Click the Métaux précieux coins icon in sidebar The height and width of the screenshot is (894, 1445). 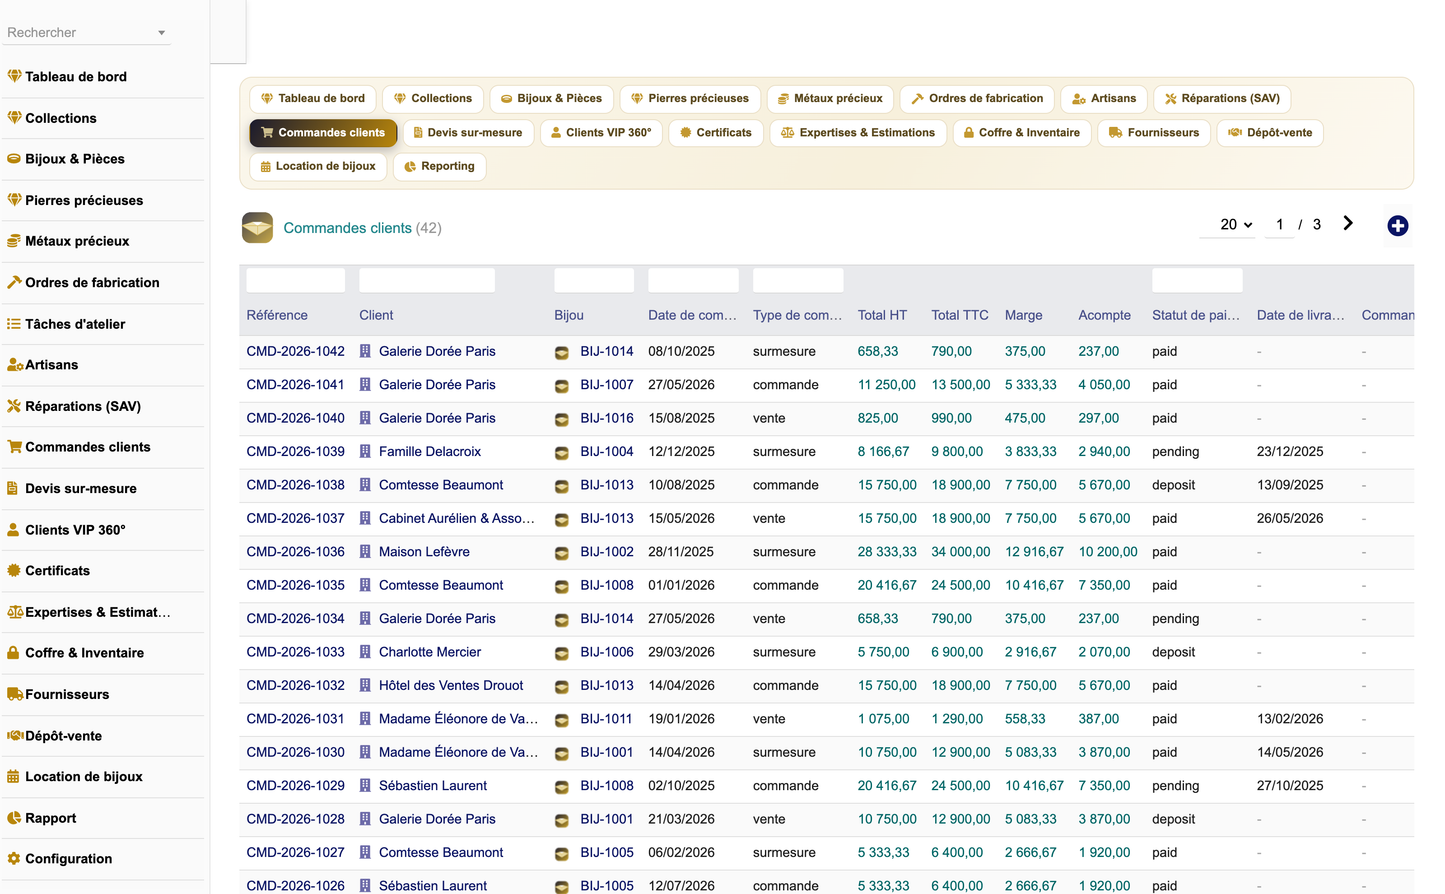point(14,241)
